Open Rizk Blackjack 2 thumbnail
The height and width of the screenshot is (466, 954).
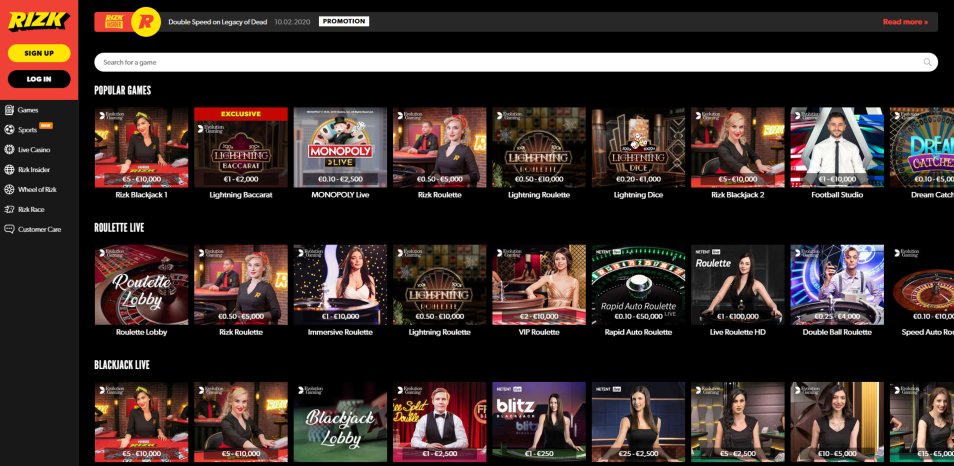737,147
